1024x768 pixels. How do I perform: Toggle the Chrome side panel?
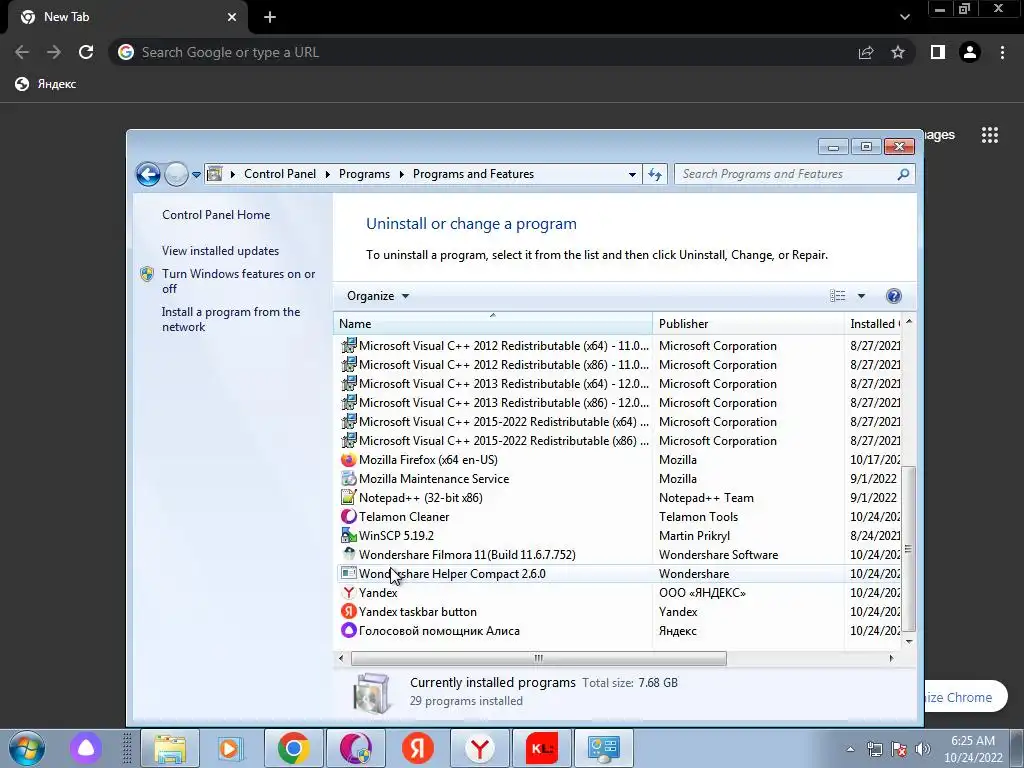938,52
